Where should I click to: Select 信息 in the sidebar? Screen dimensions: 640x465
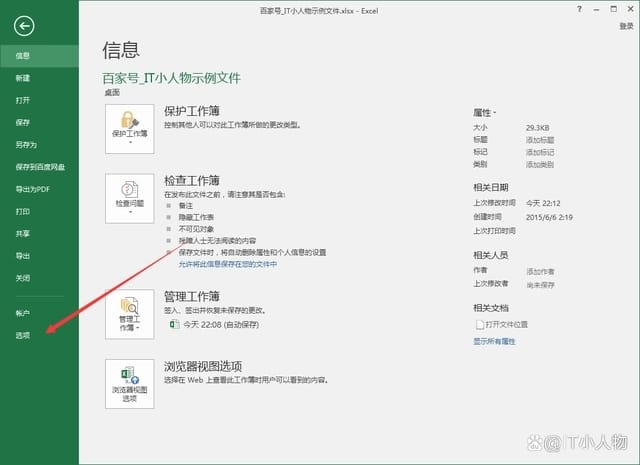[39, 56]
